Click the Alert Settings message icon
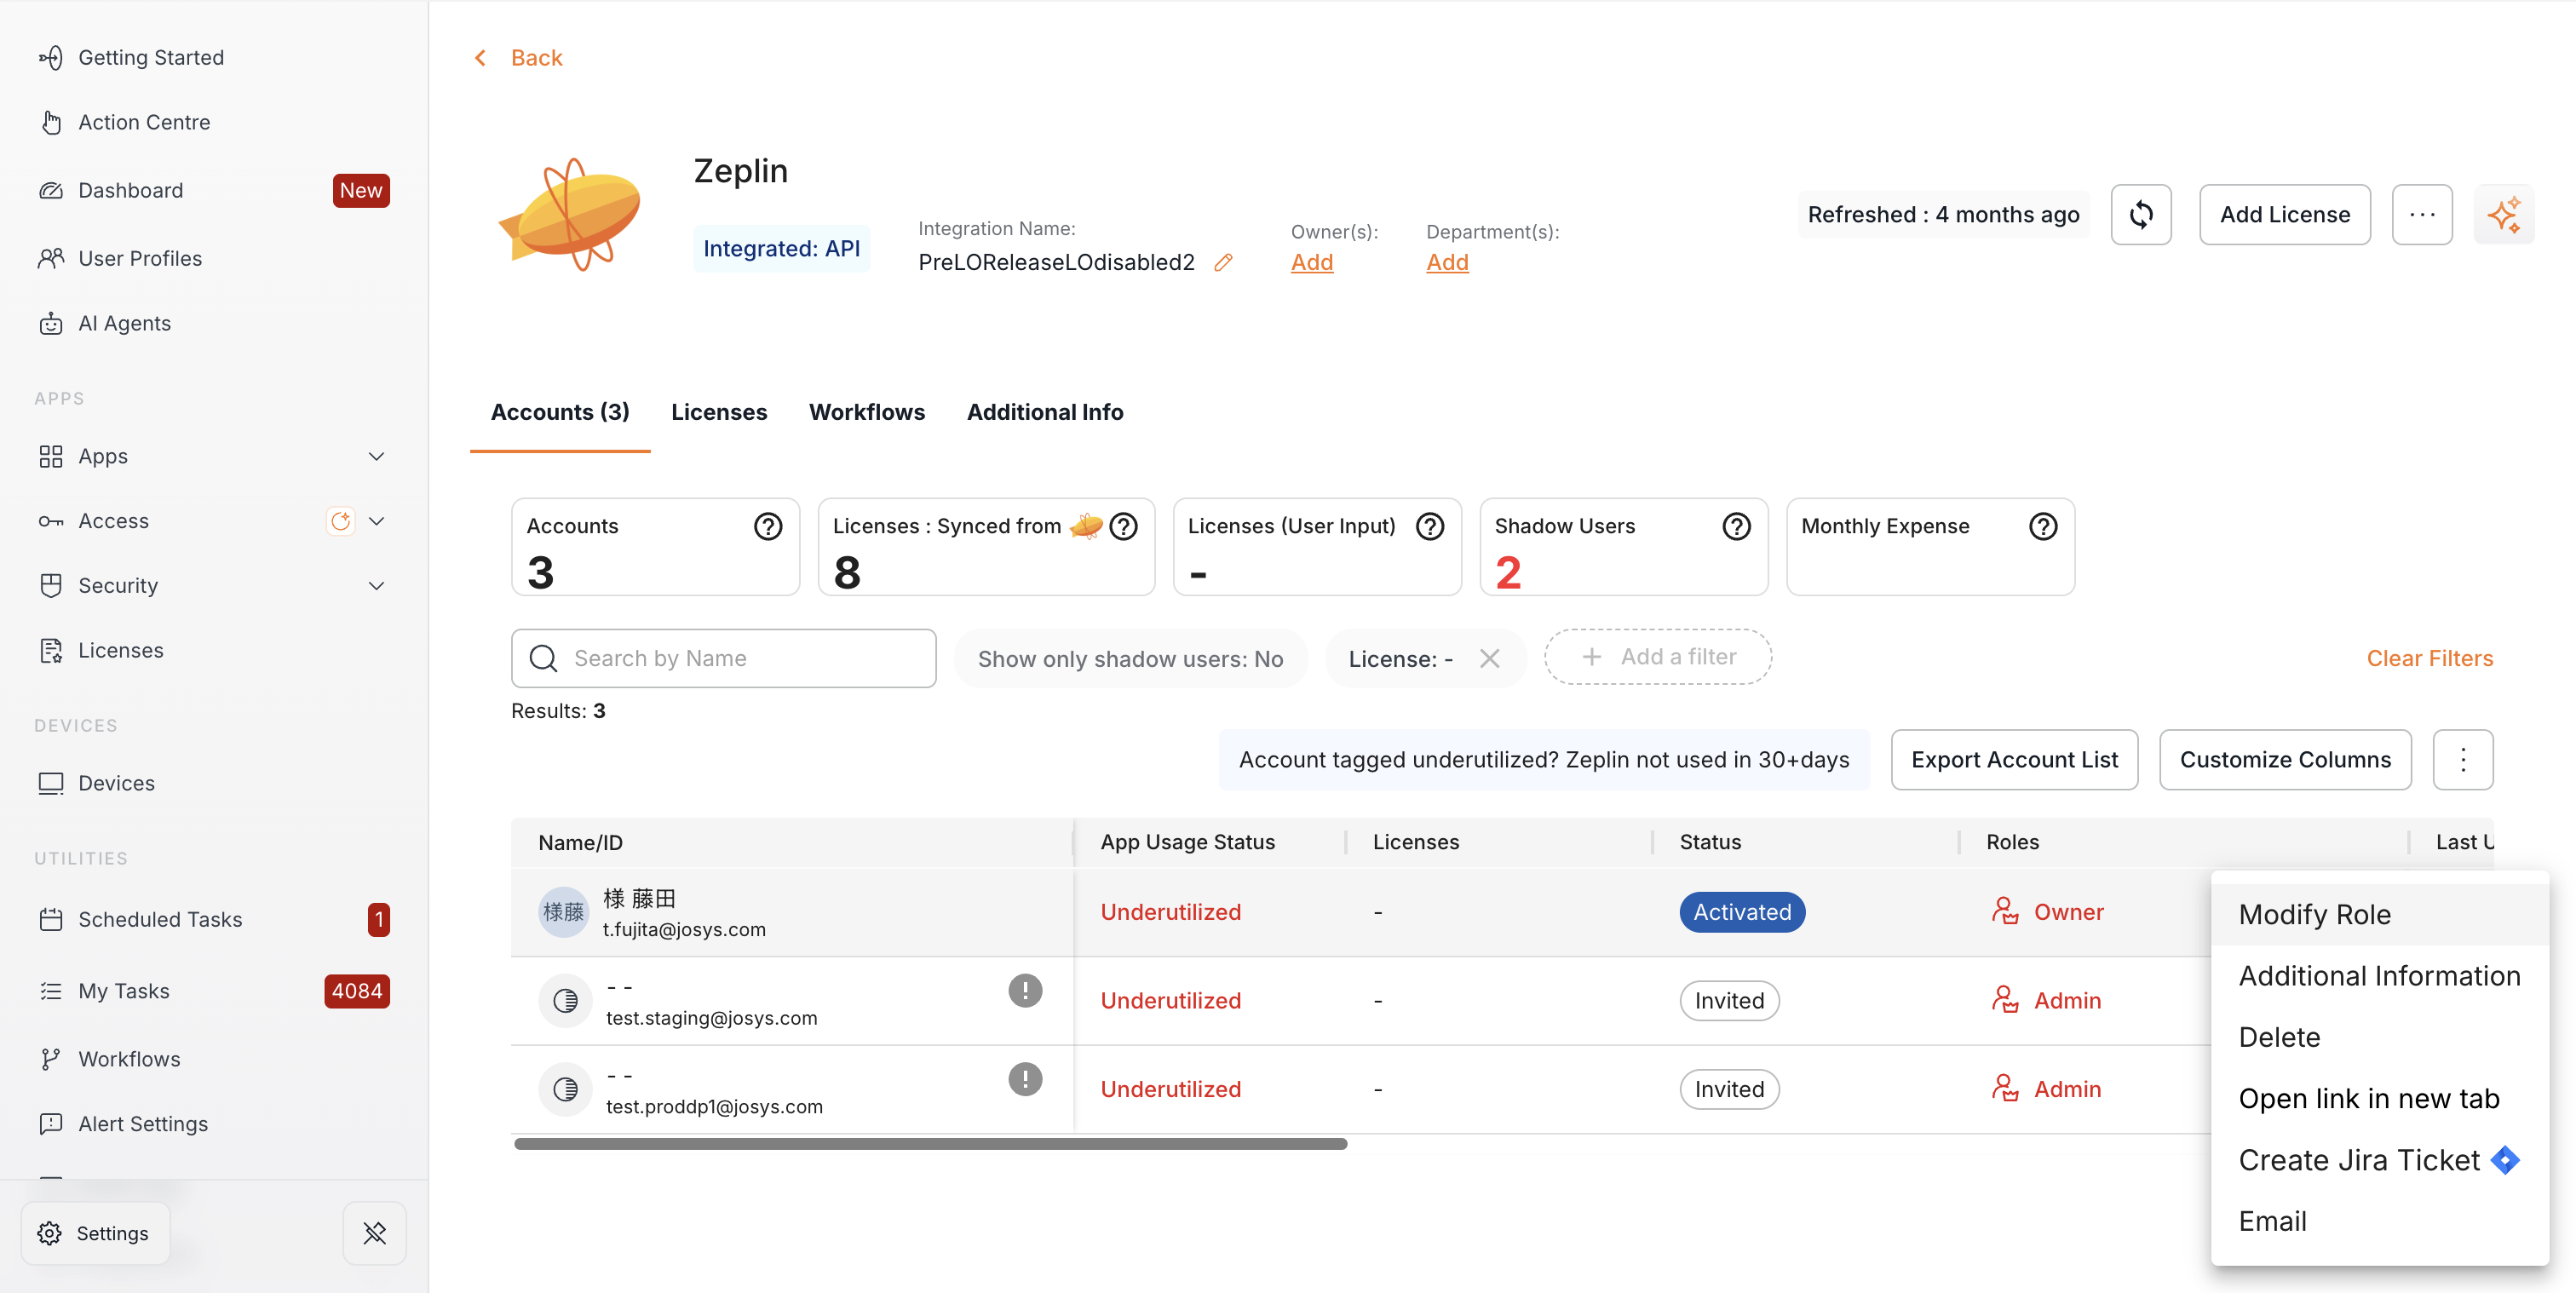Screen dimensions: 2576x1293 pos(51,1124)
